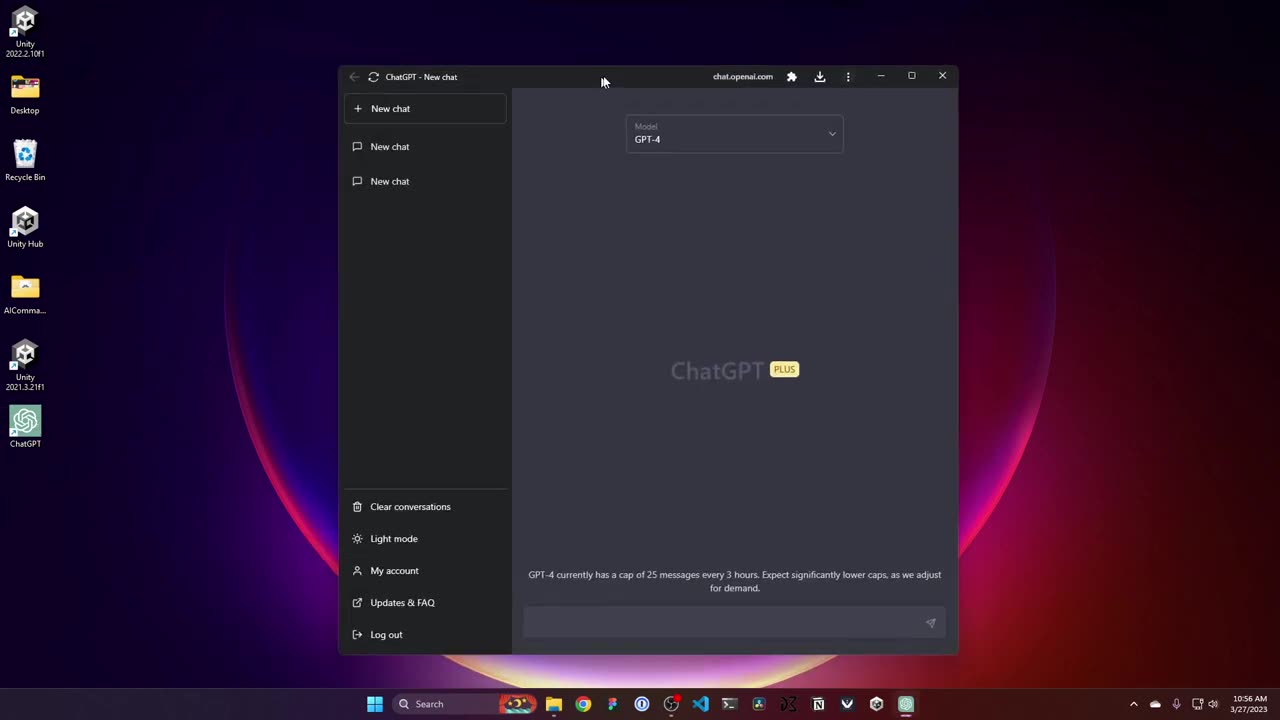The height and width of the screenshot is (720, 1280).
Task: Switch to Light mode
Action: (x=425, y=539)
